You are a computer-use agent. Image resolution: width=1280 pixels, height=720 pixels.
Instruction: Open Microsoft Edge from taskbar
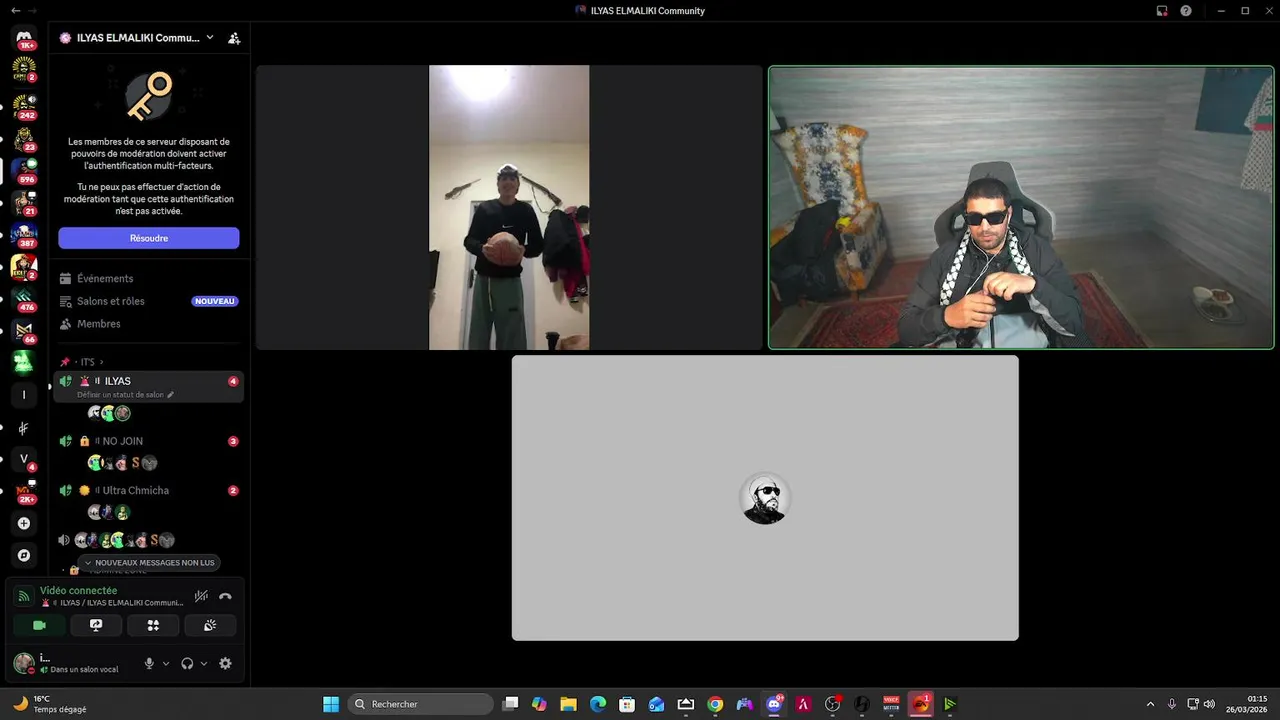click(x=598, y=704)
